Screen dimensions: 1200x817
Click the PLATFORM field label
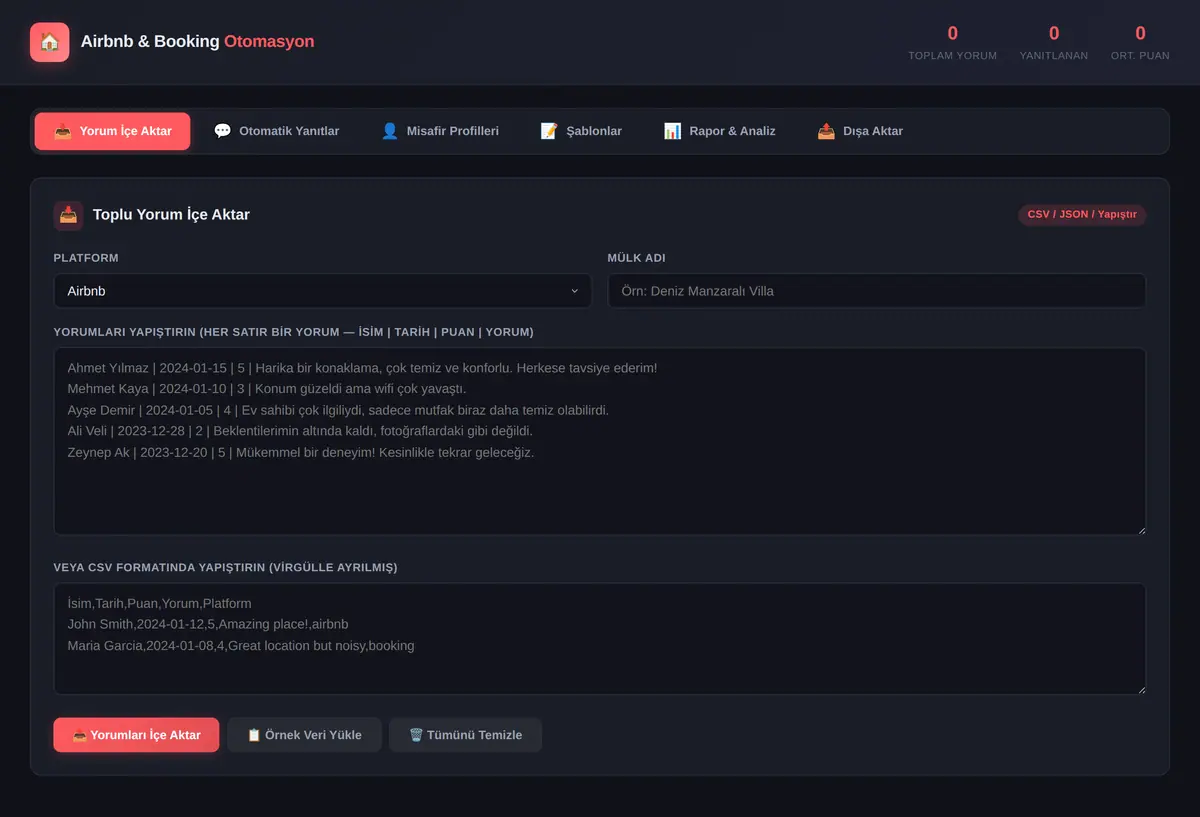86,258
